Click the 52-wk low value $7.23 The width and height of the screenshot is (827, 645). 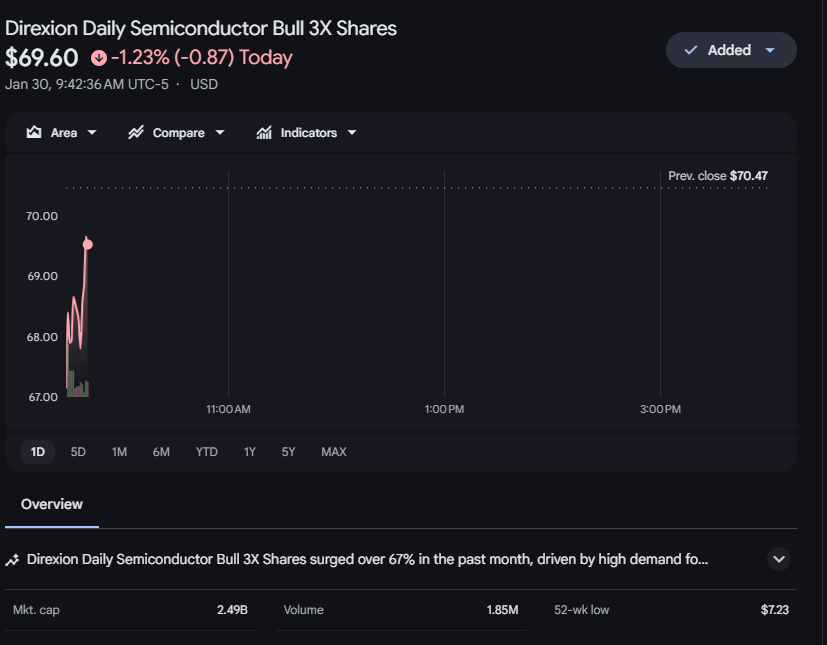774,610
